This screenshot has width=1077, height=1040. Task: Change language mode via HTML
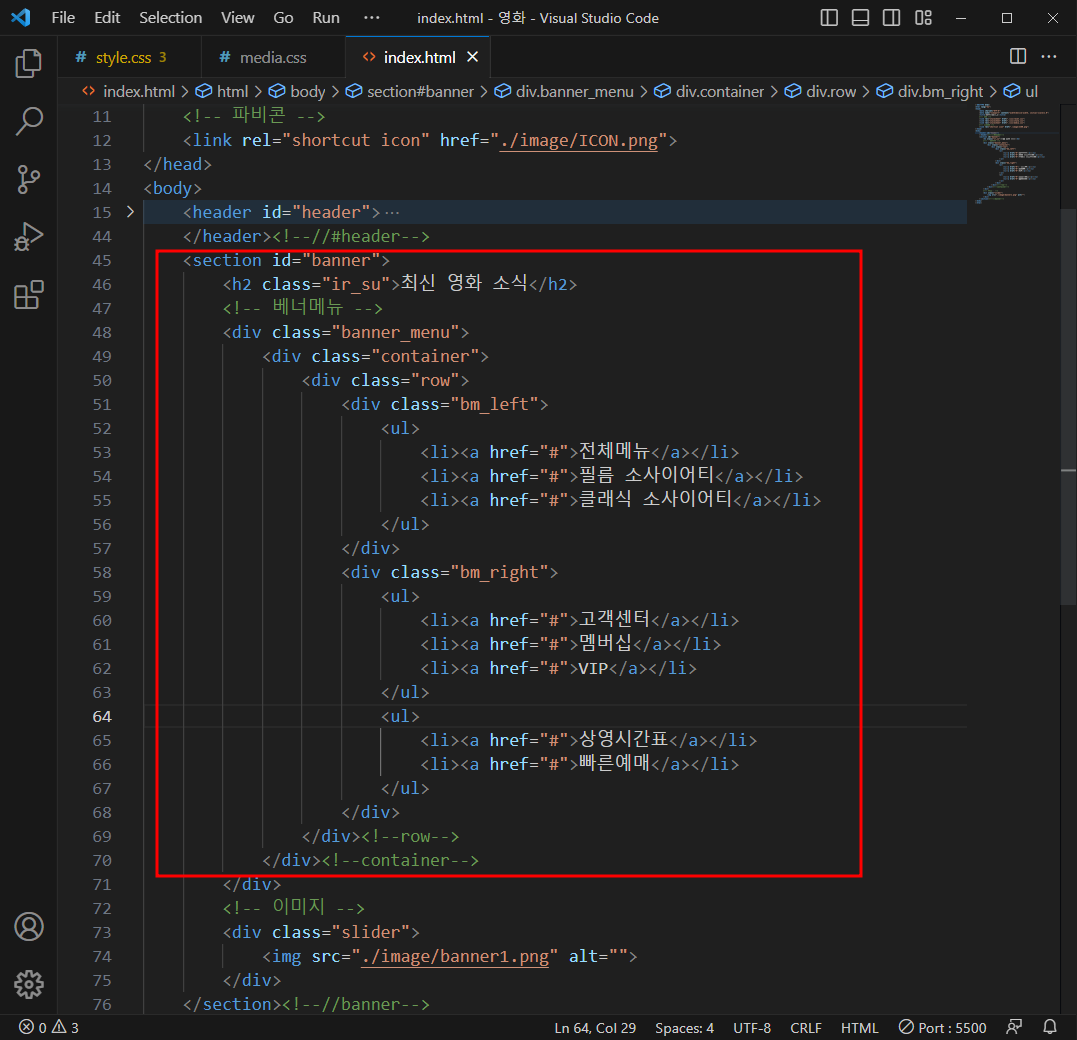tap(859, 1028)
